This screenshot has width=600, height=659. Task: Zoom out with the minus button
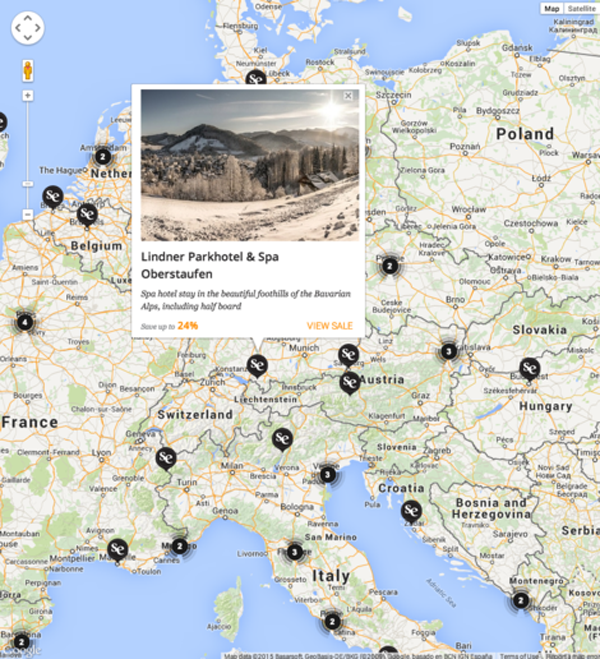[28, 214]
